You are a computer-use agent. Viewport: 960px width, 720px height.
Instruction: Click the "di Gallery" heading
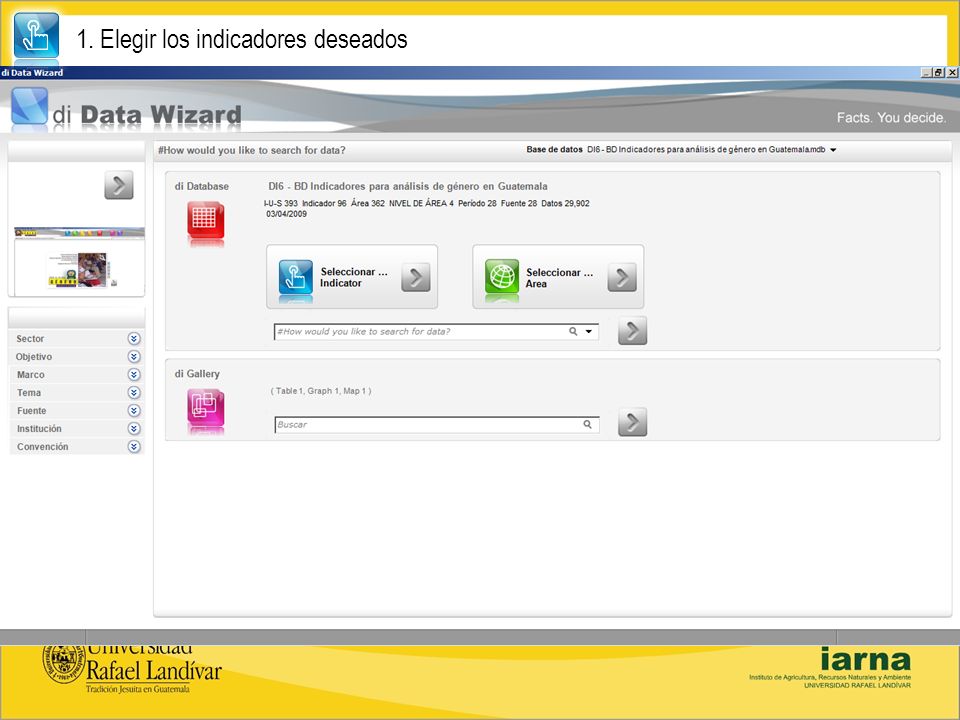point(197,373)
